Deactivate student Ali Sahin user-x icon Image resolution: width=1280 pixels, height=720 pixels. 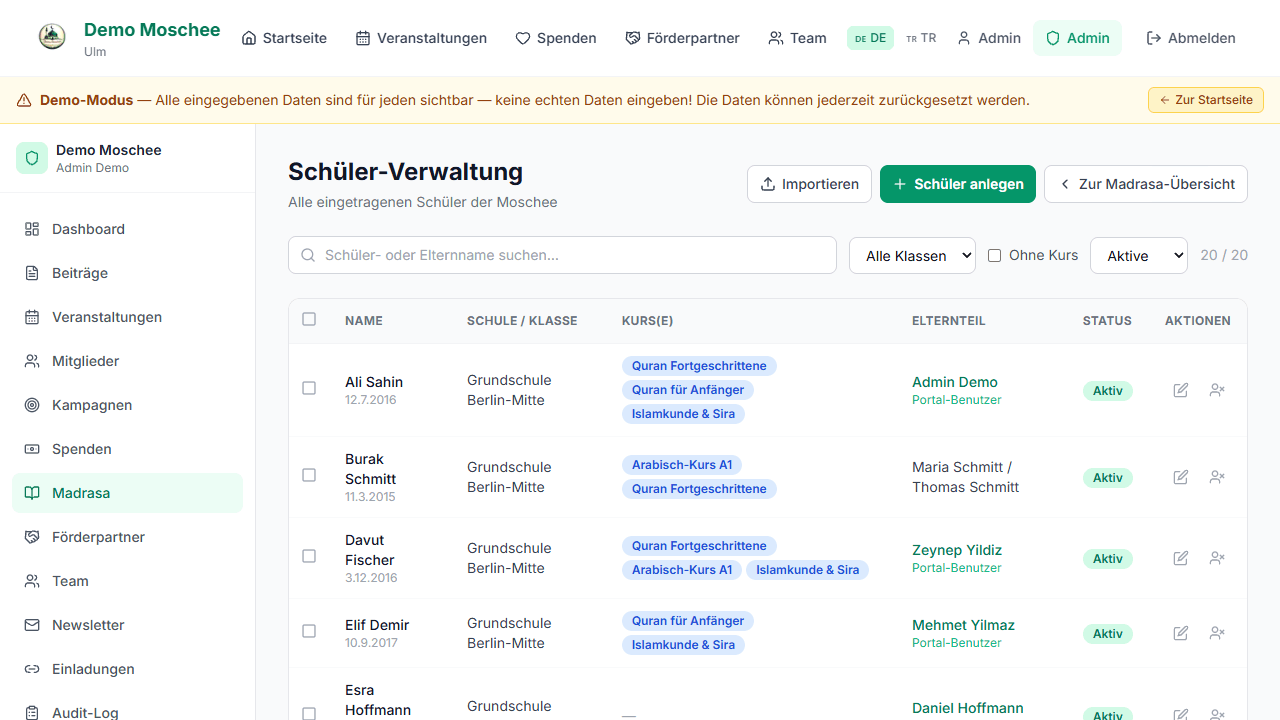(1217, 390)
